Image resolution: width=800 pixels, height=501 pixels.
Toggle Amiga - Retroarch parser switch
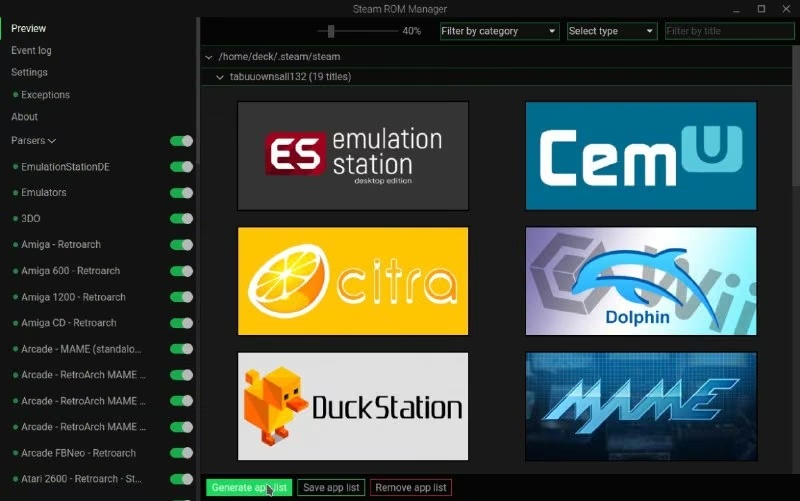tap(181, 245)
